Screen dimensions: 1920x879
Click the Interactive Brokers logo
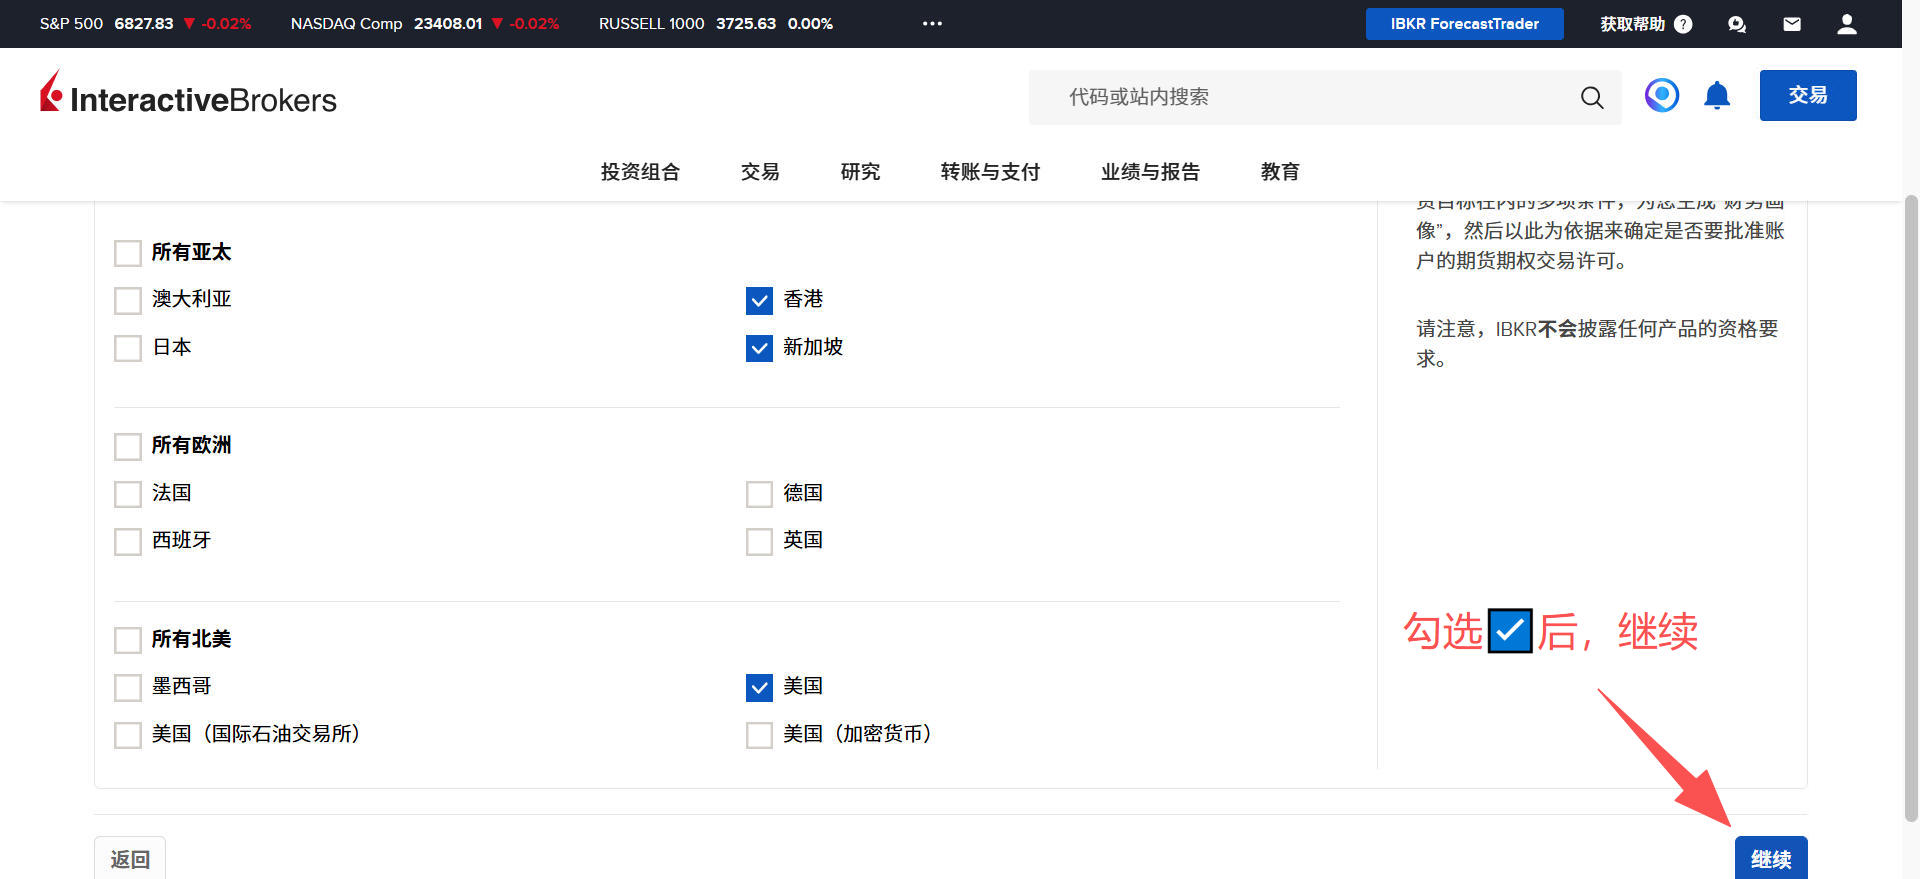pos(188,96)
